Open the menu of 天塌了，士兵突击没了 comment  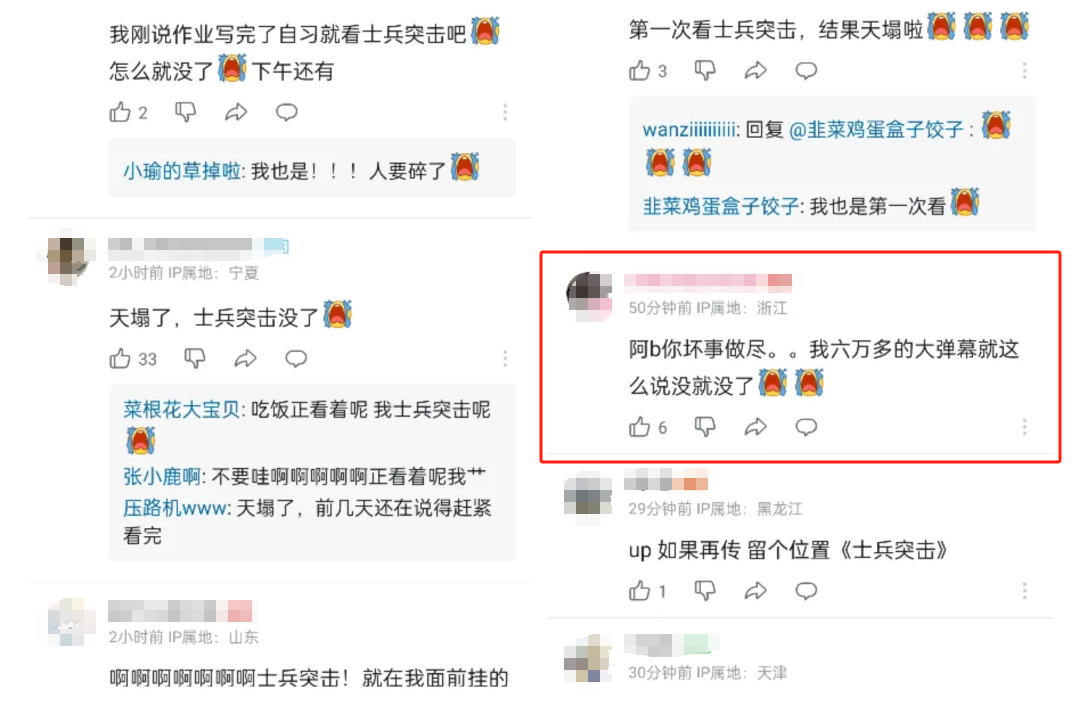pyautogui.click(x=505, y=358)
